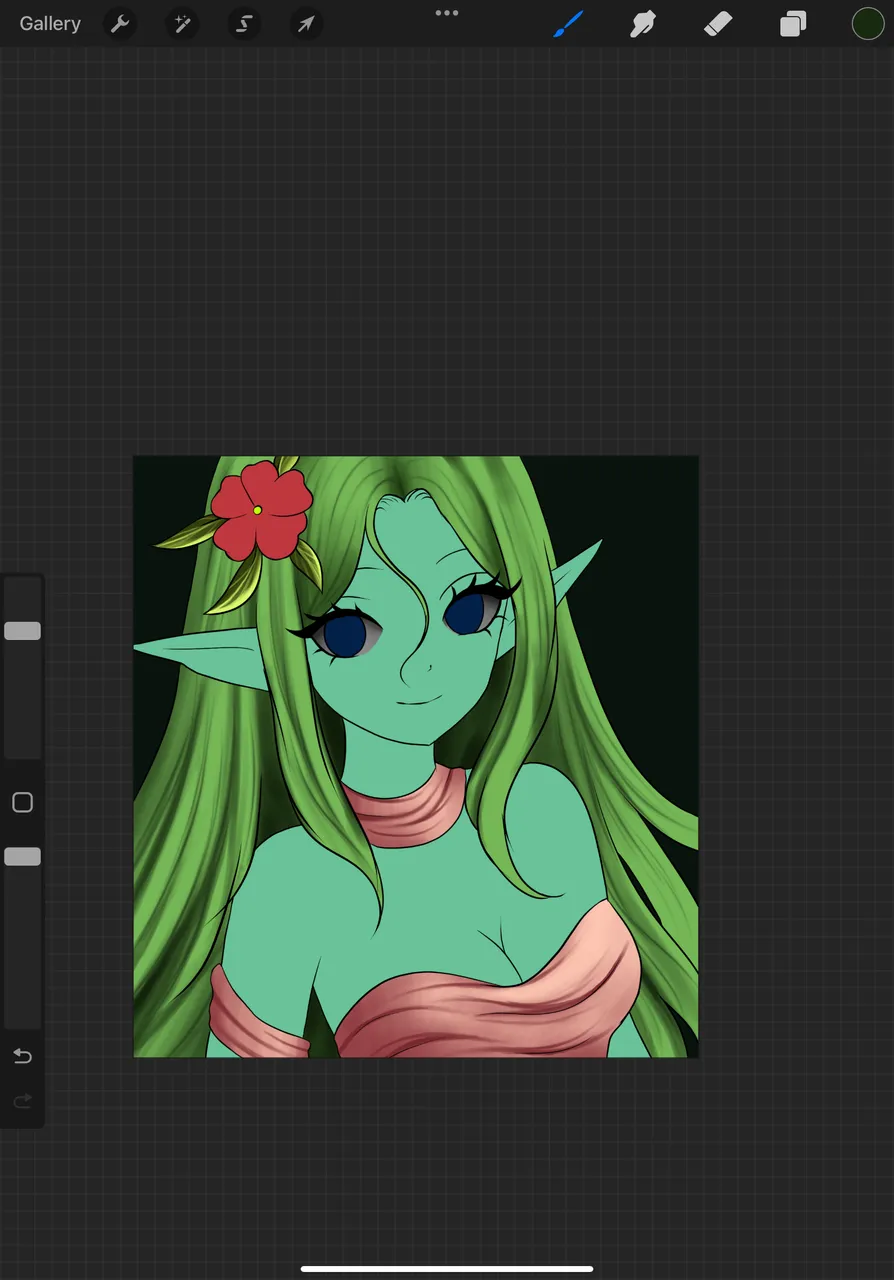Open the Layers panel
Viewport: 894px width, 1280px height.
(793, 23)
